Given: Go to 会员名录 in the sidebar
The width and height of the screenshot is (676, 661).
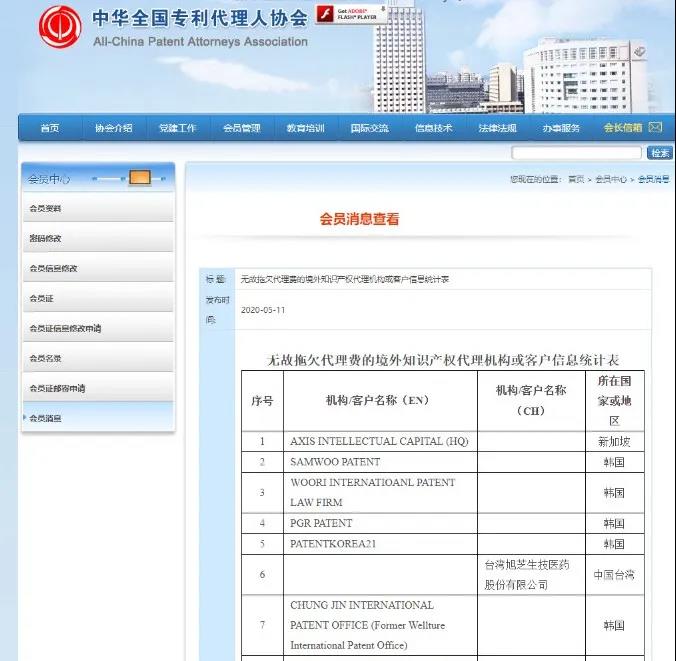Looking at the screenshot, I should [x=98, y=358].
